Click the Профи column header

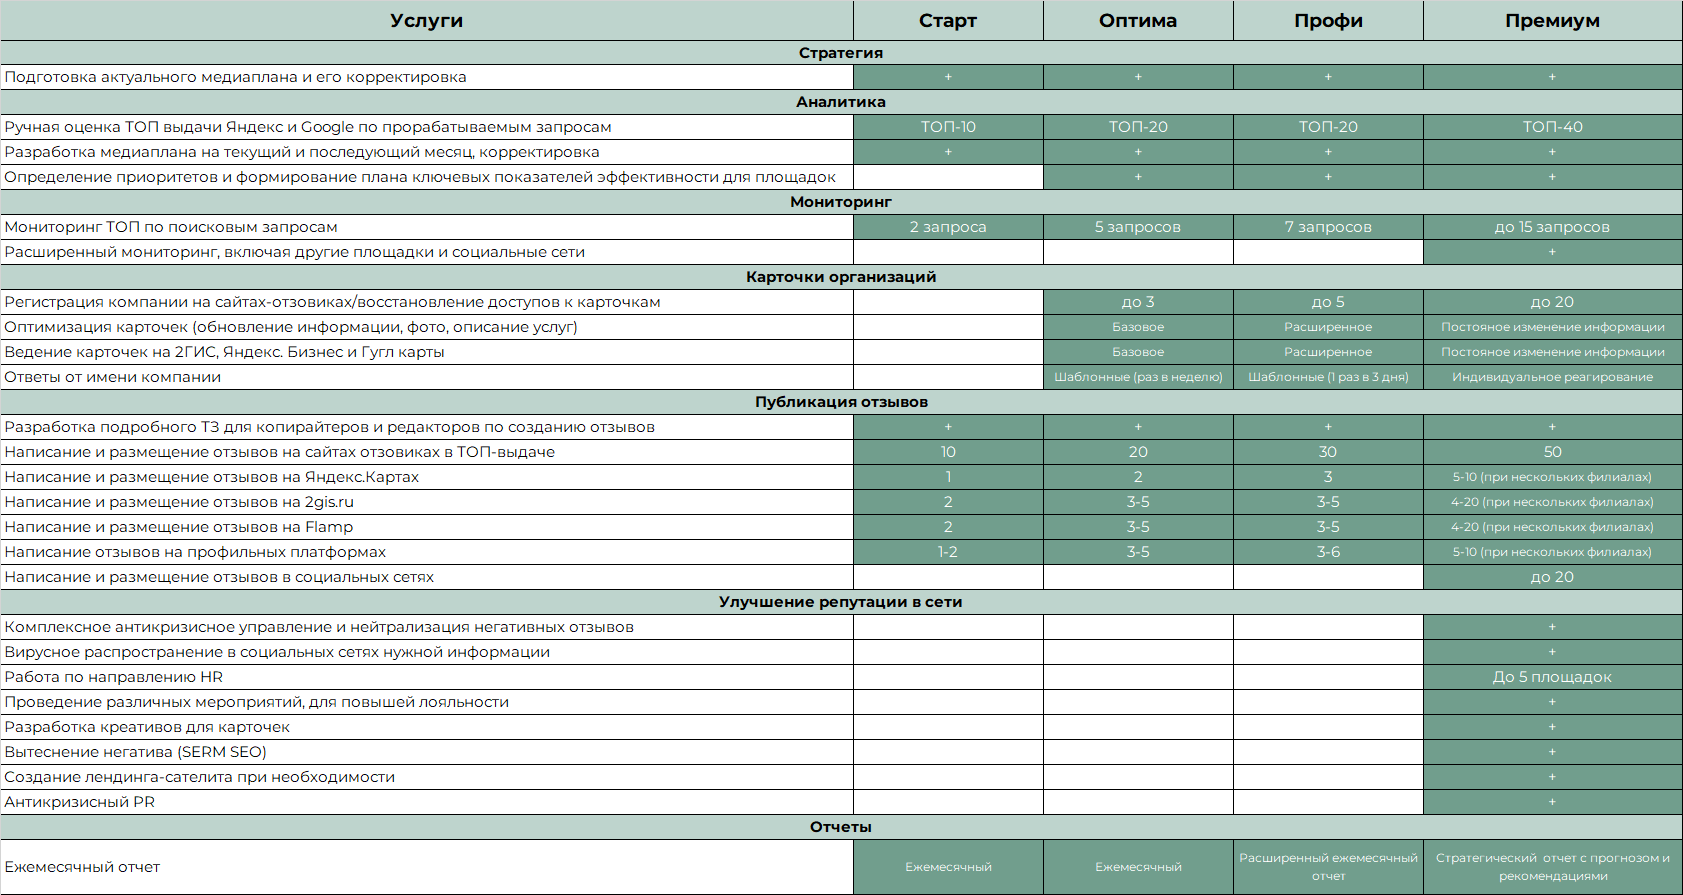pyautogui.click(x=1327, y=21)
